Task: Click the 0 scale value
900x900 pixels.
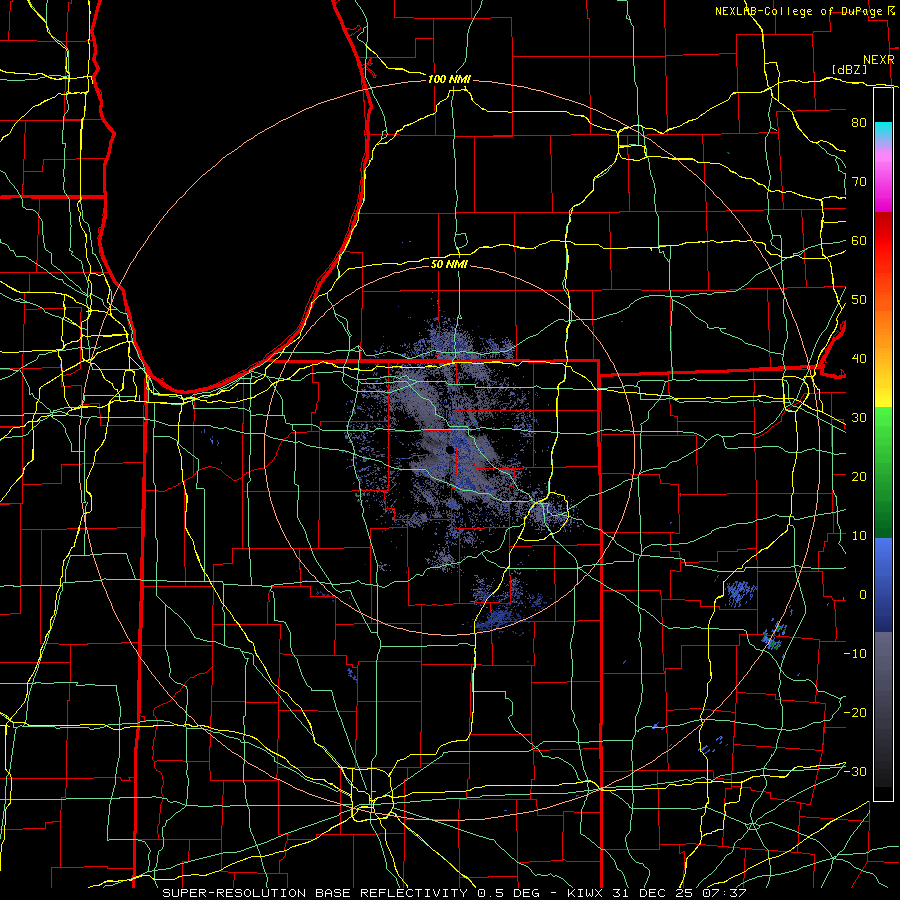Action: pyautogui.click(x=862, y=595)
